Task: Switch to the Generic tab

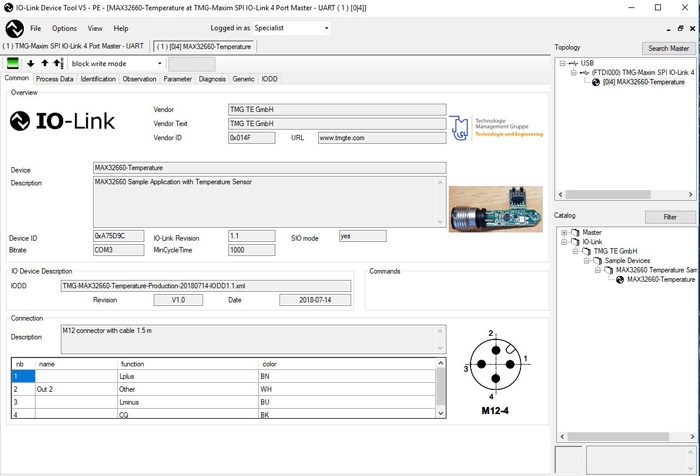Action: [243, 79]
